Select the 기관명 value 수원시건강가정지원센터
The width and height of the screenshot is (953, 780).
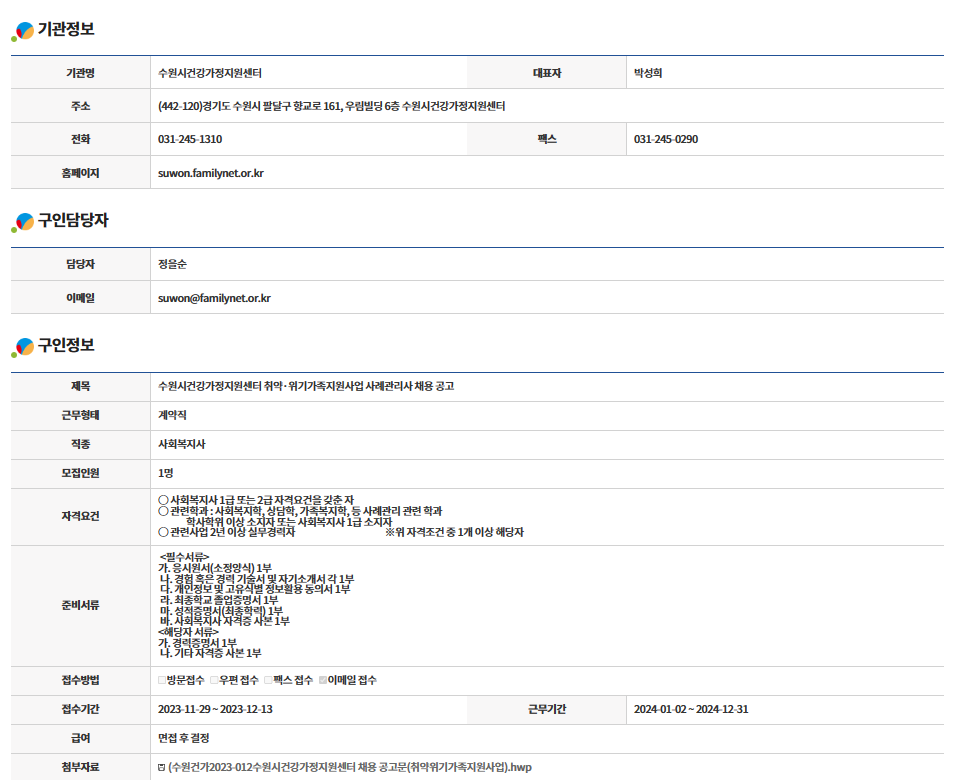(x=210, y=73)
